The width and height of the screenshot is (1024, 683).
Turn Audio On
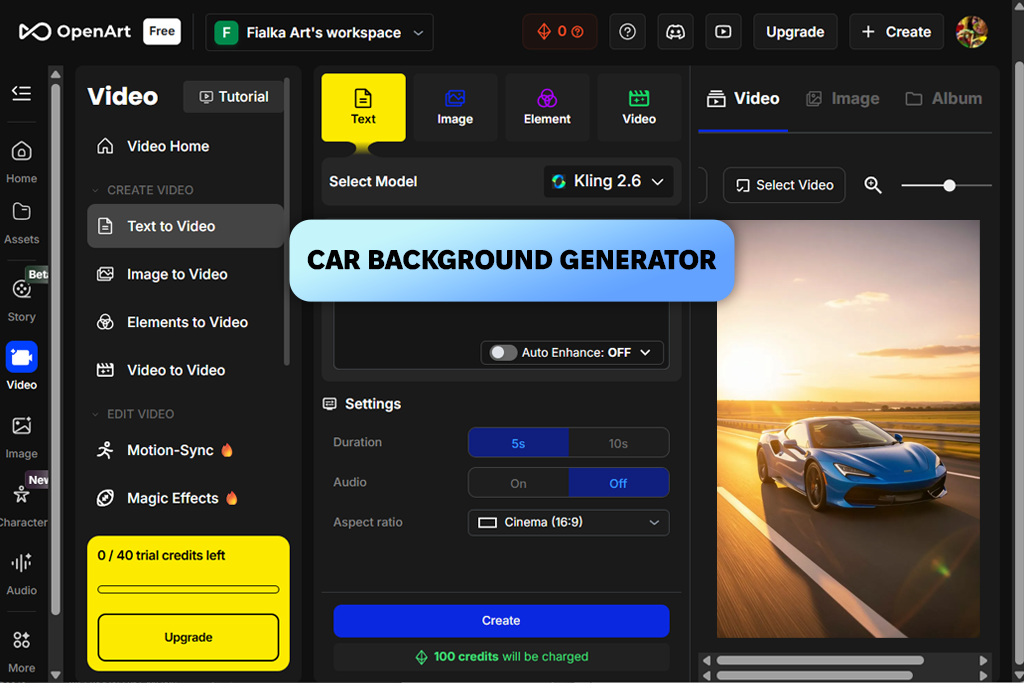tap(519, 483)
